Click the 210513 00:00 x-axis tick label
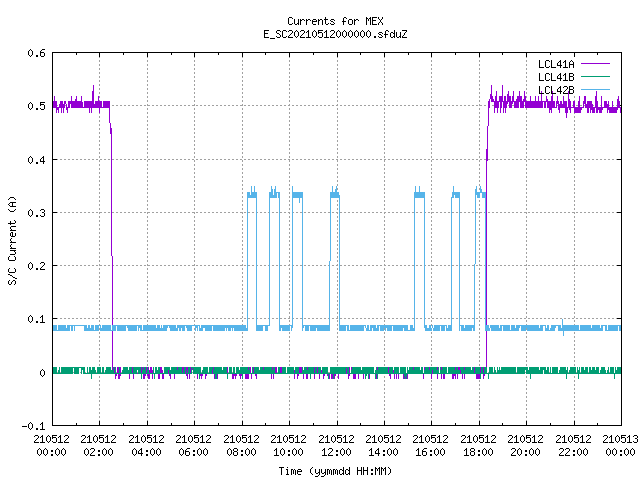This screenshot has height=480, width=640. pos(620,446)
